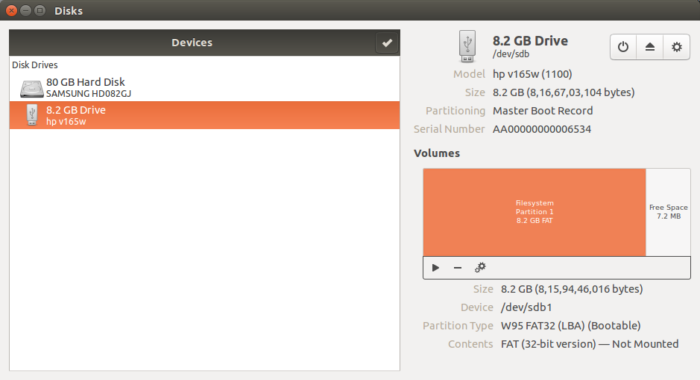Minimize the Disks window
Image resolution: width=700 pixels, height=380 pixels.
26,10
